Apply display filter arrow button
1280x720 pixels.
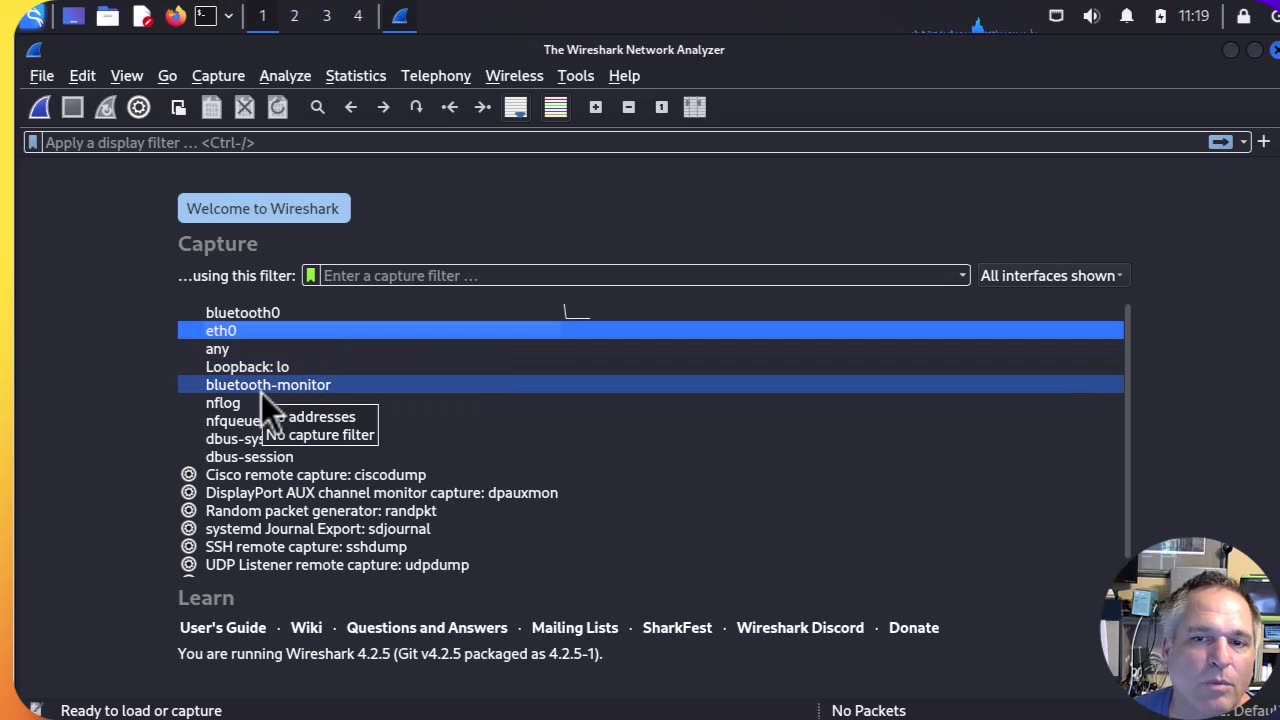click(x=1220, y=142)
